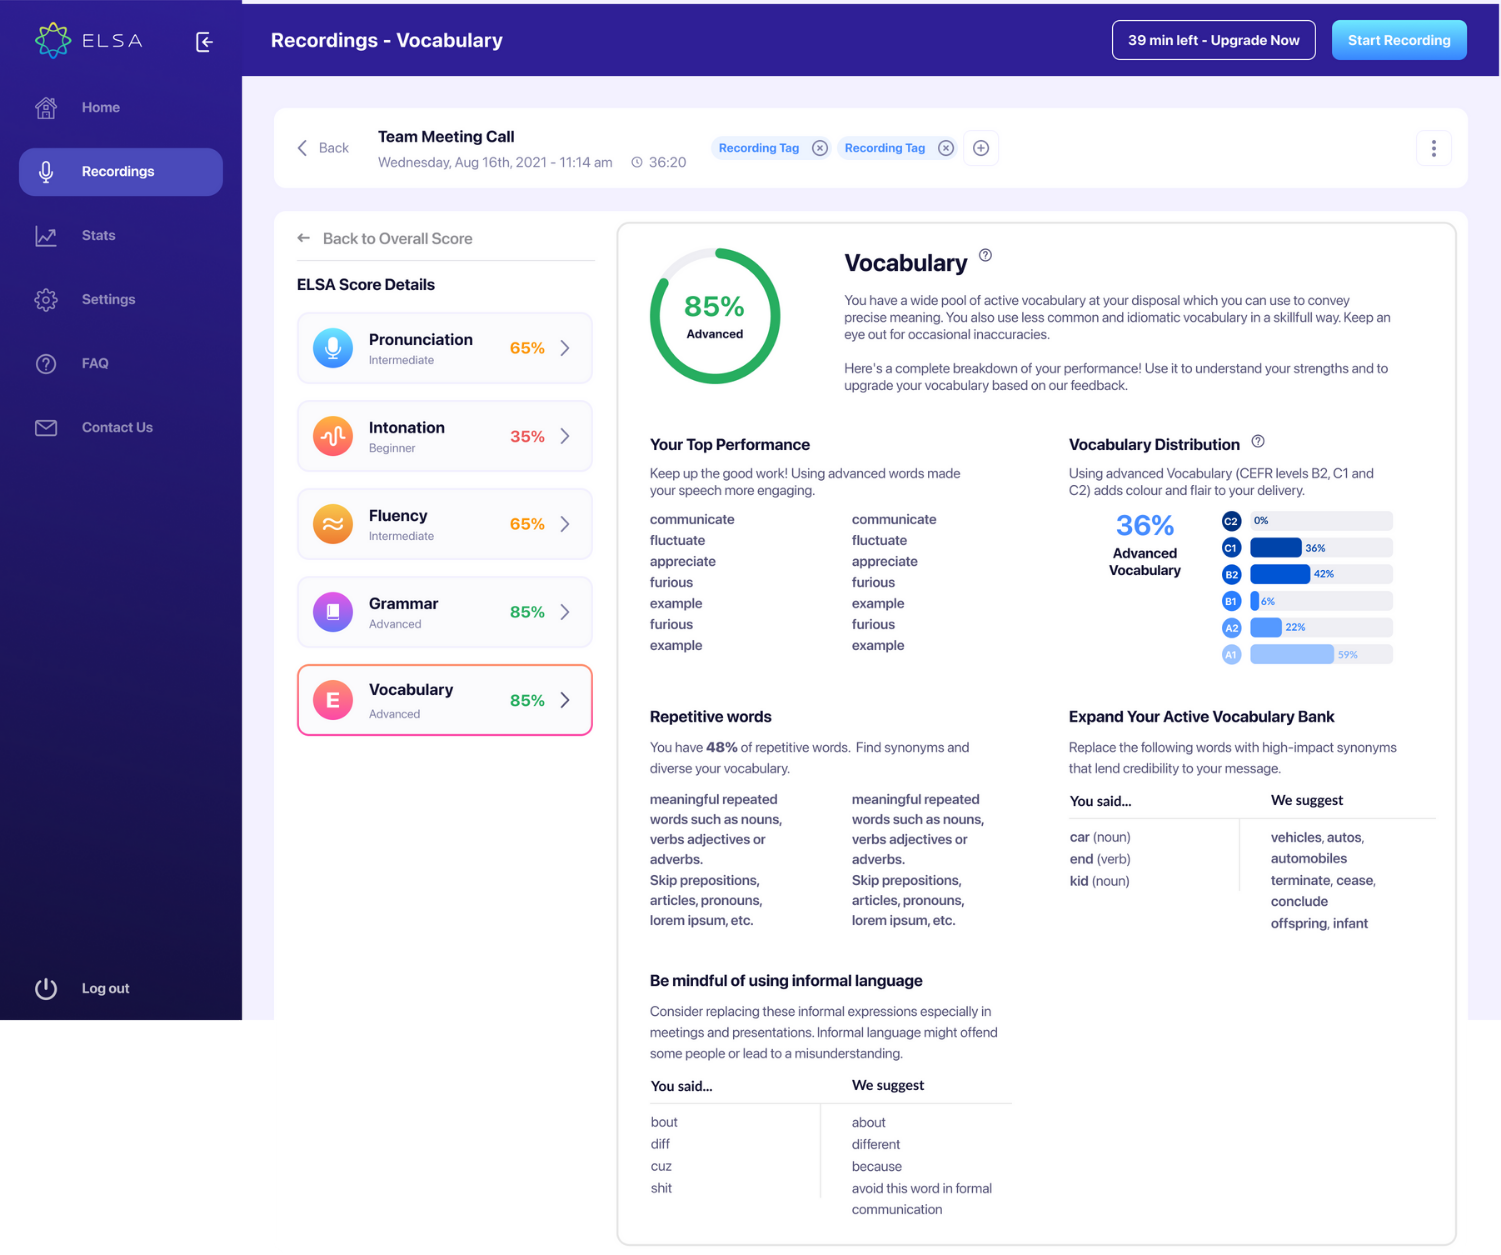Open the Stats chart icon
Image resolution: width=1501 pixels, height=1255 pixels.
pyautogui.click(x=46, y=235)
